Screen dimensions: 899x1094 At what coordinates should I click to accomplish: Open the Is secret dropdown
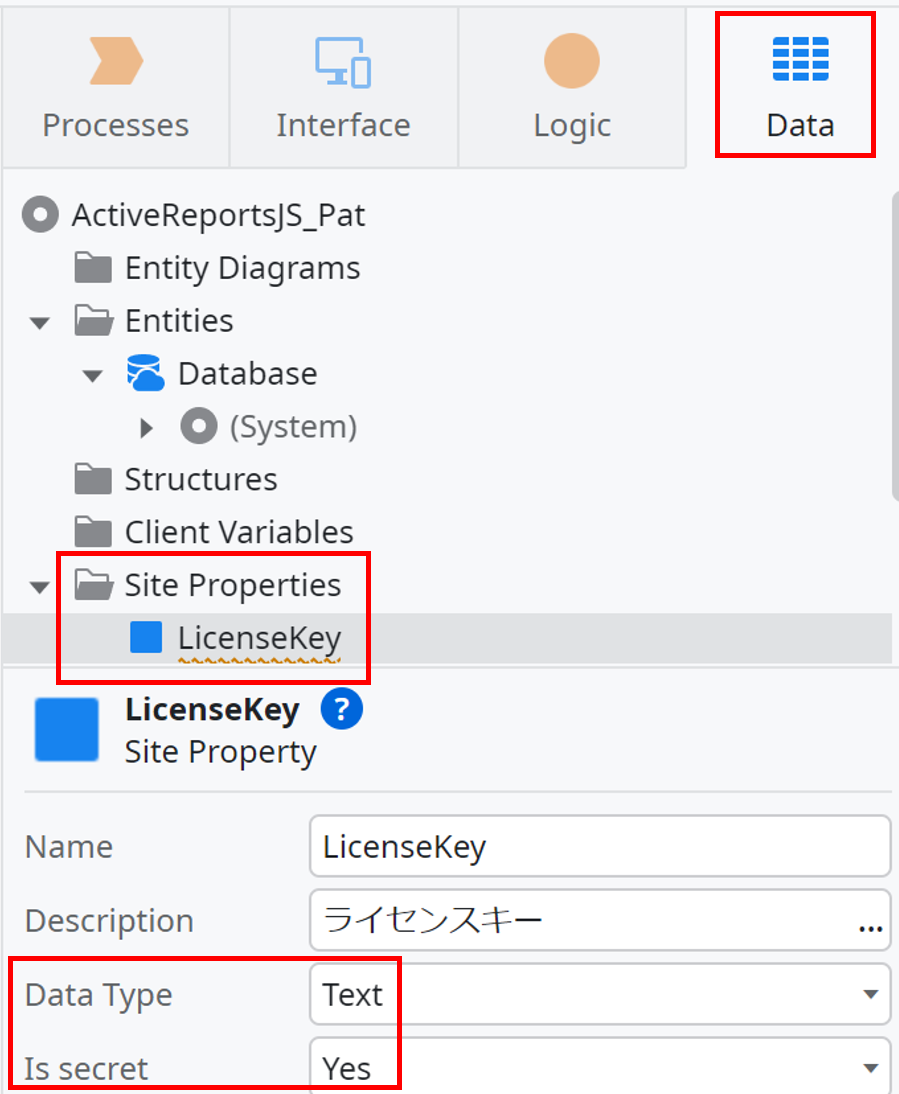tap(600, 1066)
